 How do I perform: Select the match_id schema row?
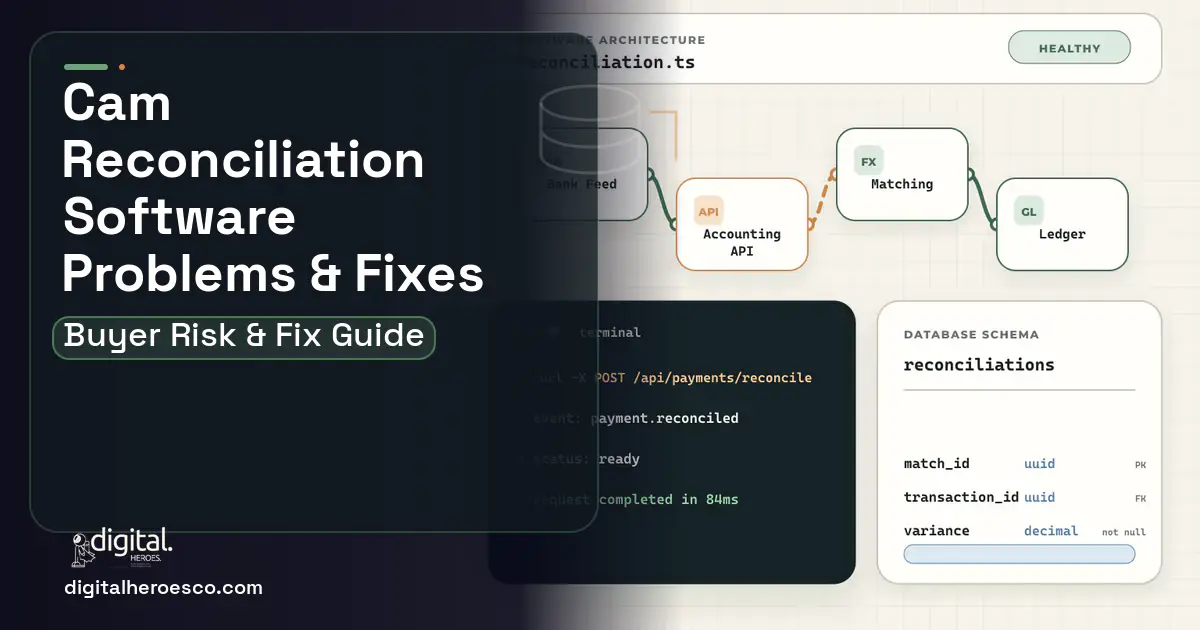pos(1024,464)
